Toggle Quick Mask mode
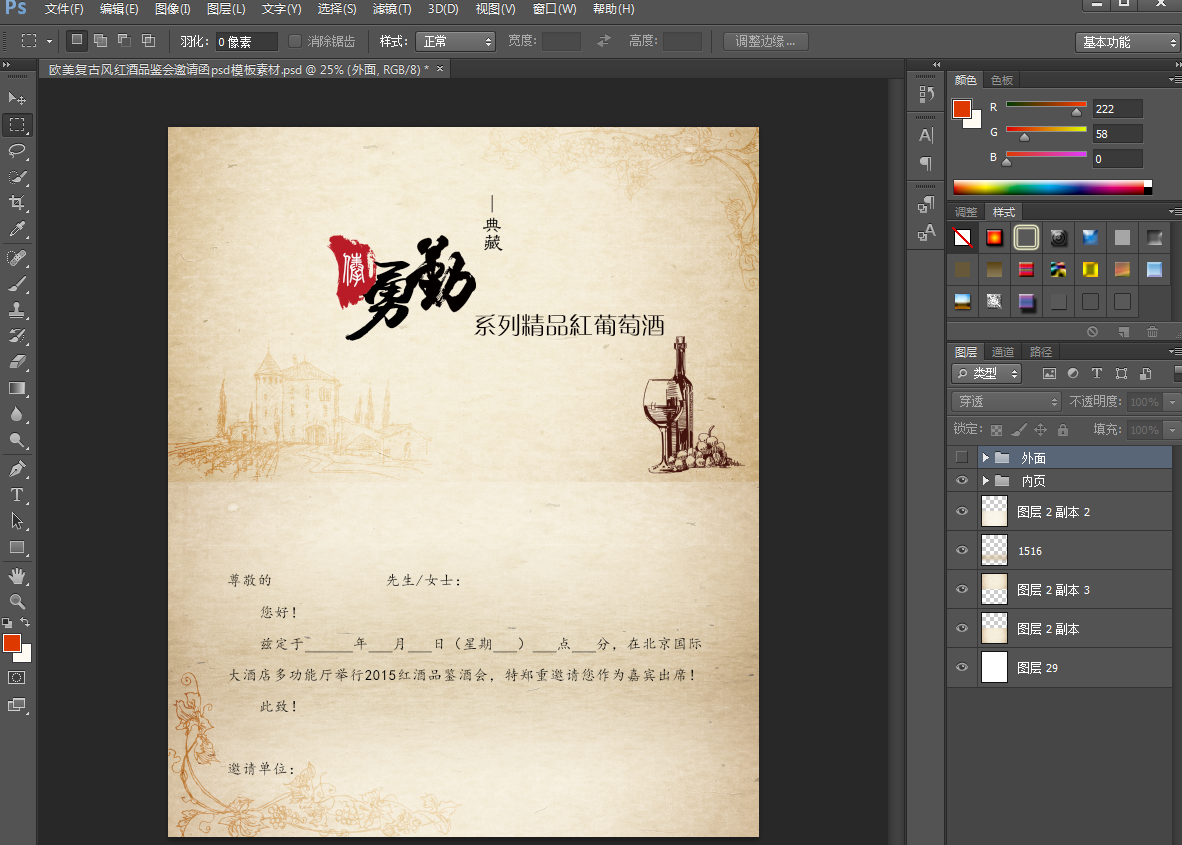Screen dimensions: 1182x845 point(17,678)
